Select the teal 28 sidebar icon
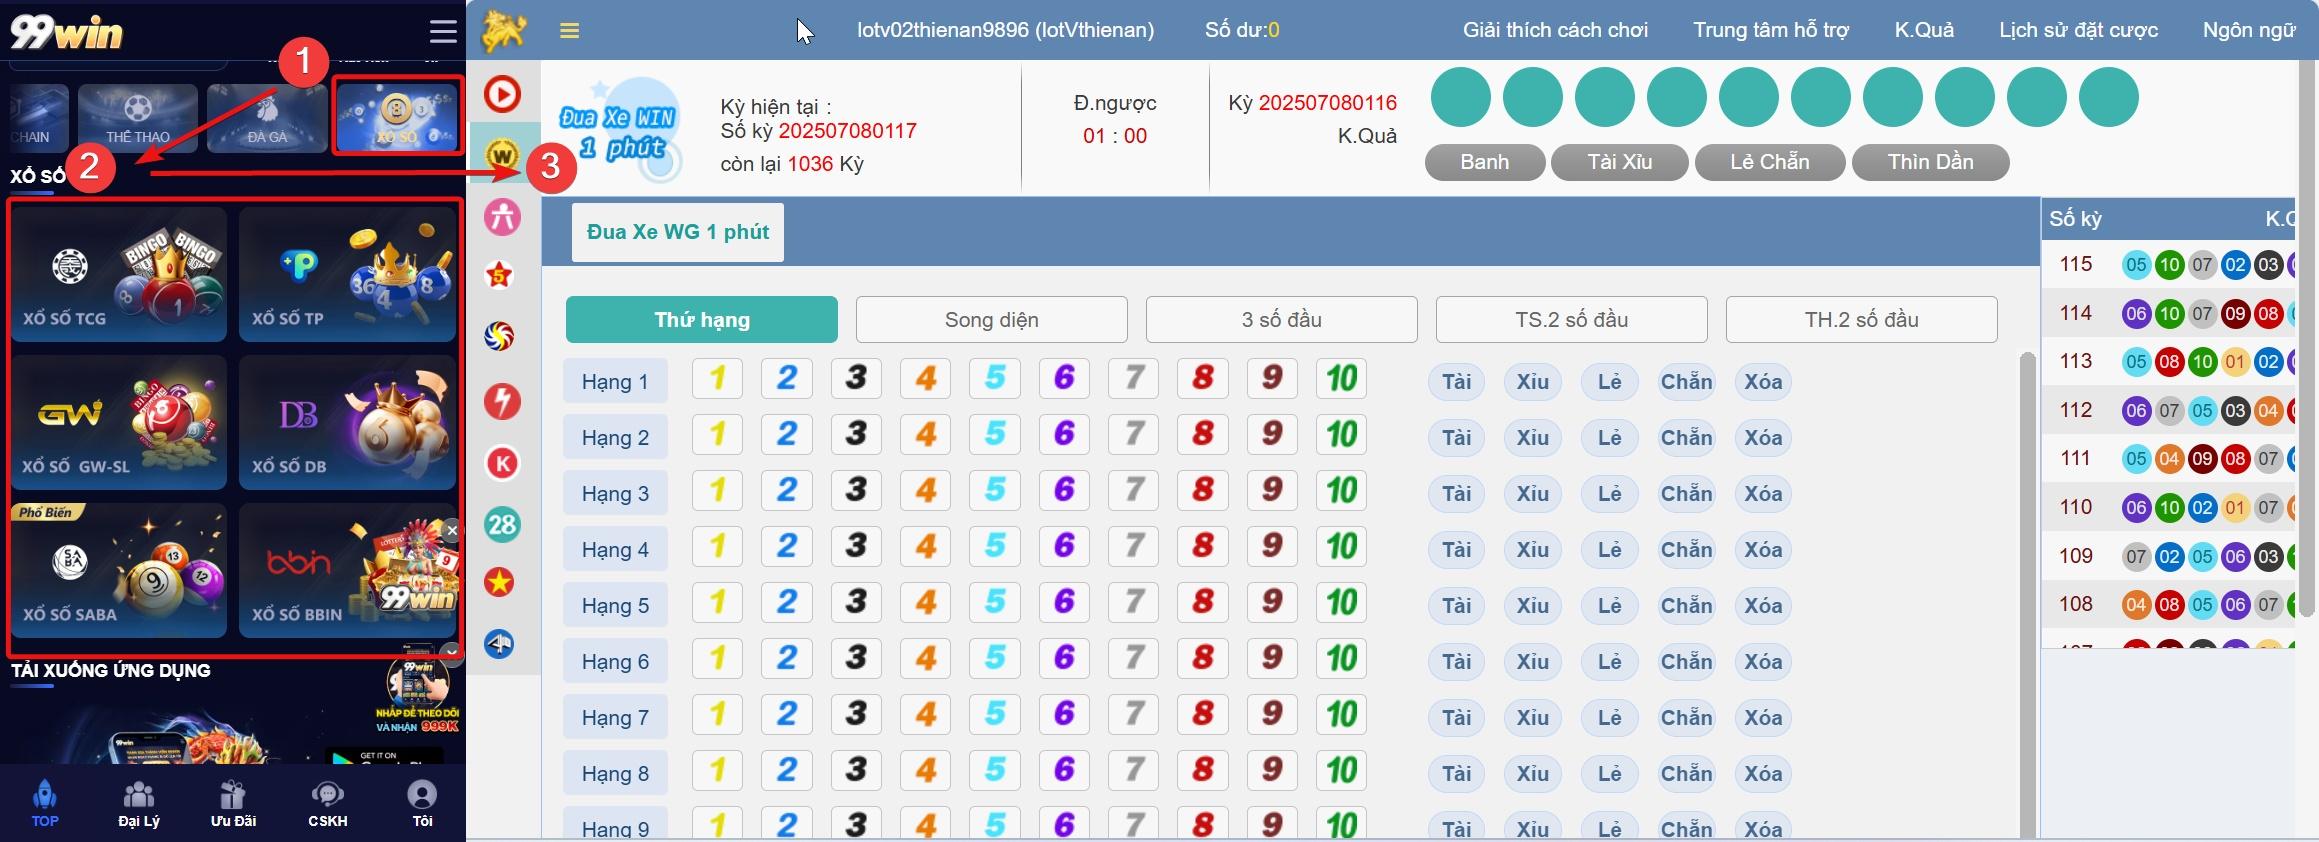The height and width of the screenshot is (842, 2319). [x=502, y=524]
